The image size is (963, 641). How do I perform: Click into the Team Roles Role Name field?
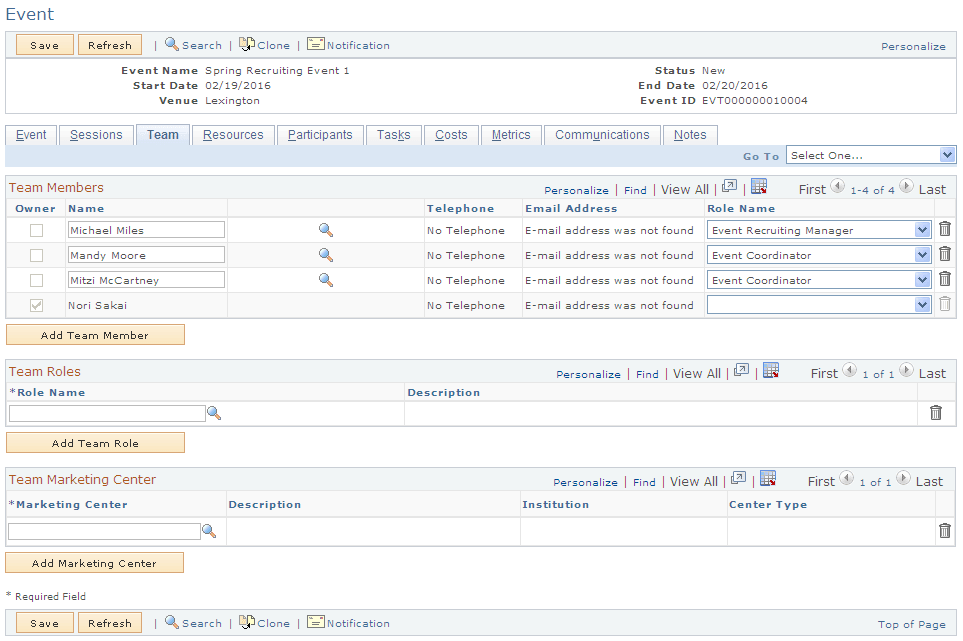point(107,413)
